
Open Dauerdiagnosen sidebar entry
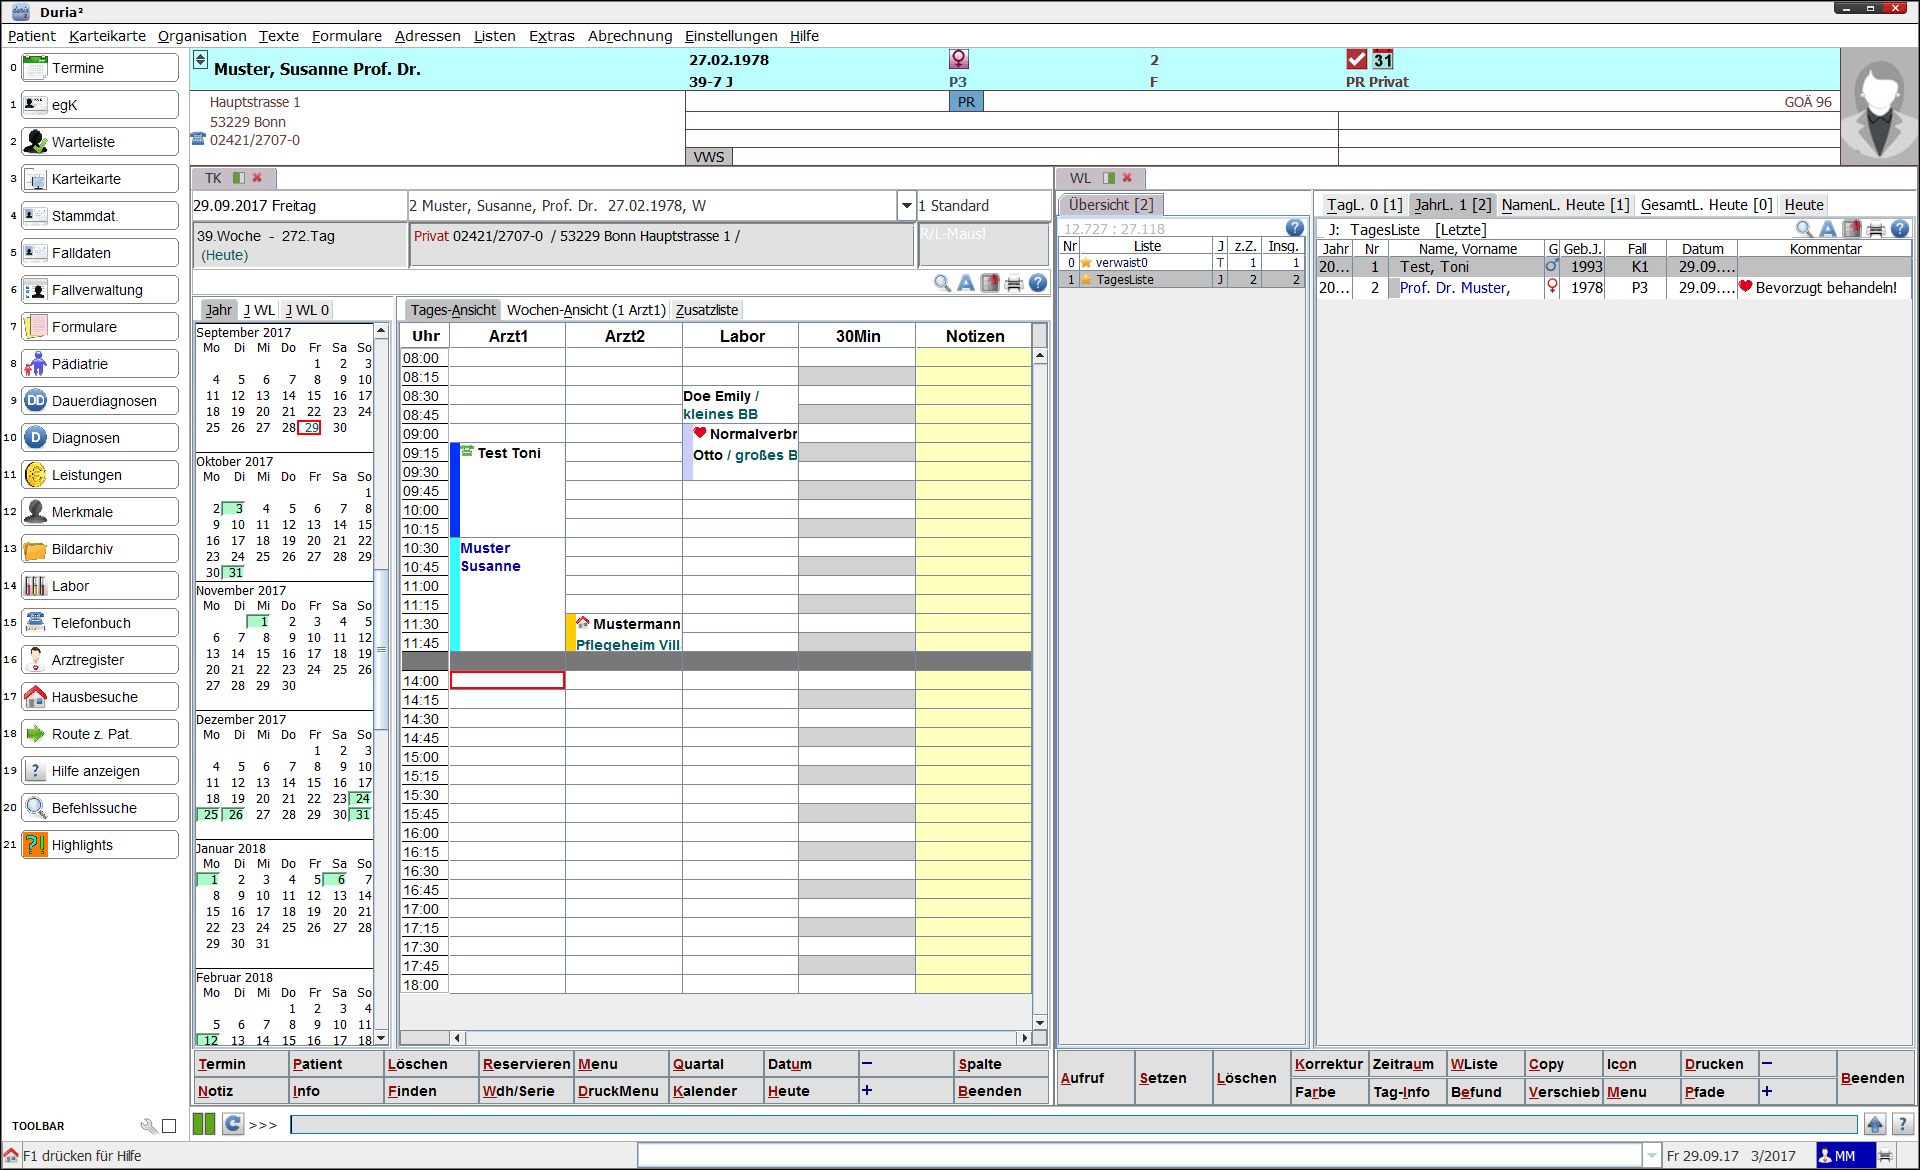click(x=99, y=401)
